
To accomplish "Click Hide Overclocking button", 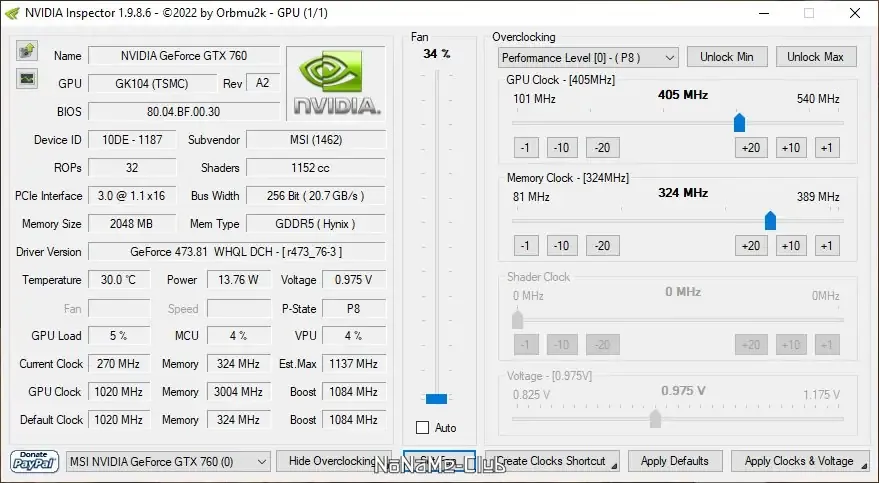I will point(334,461).
